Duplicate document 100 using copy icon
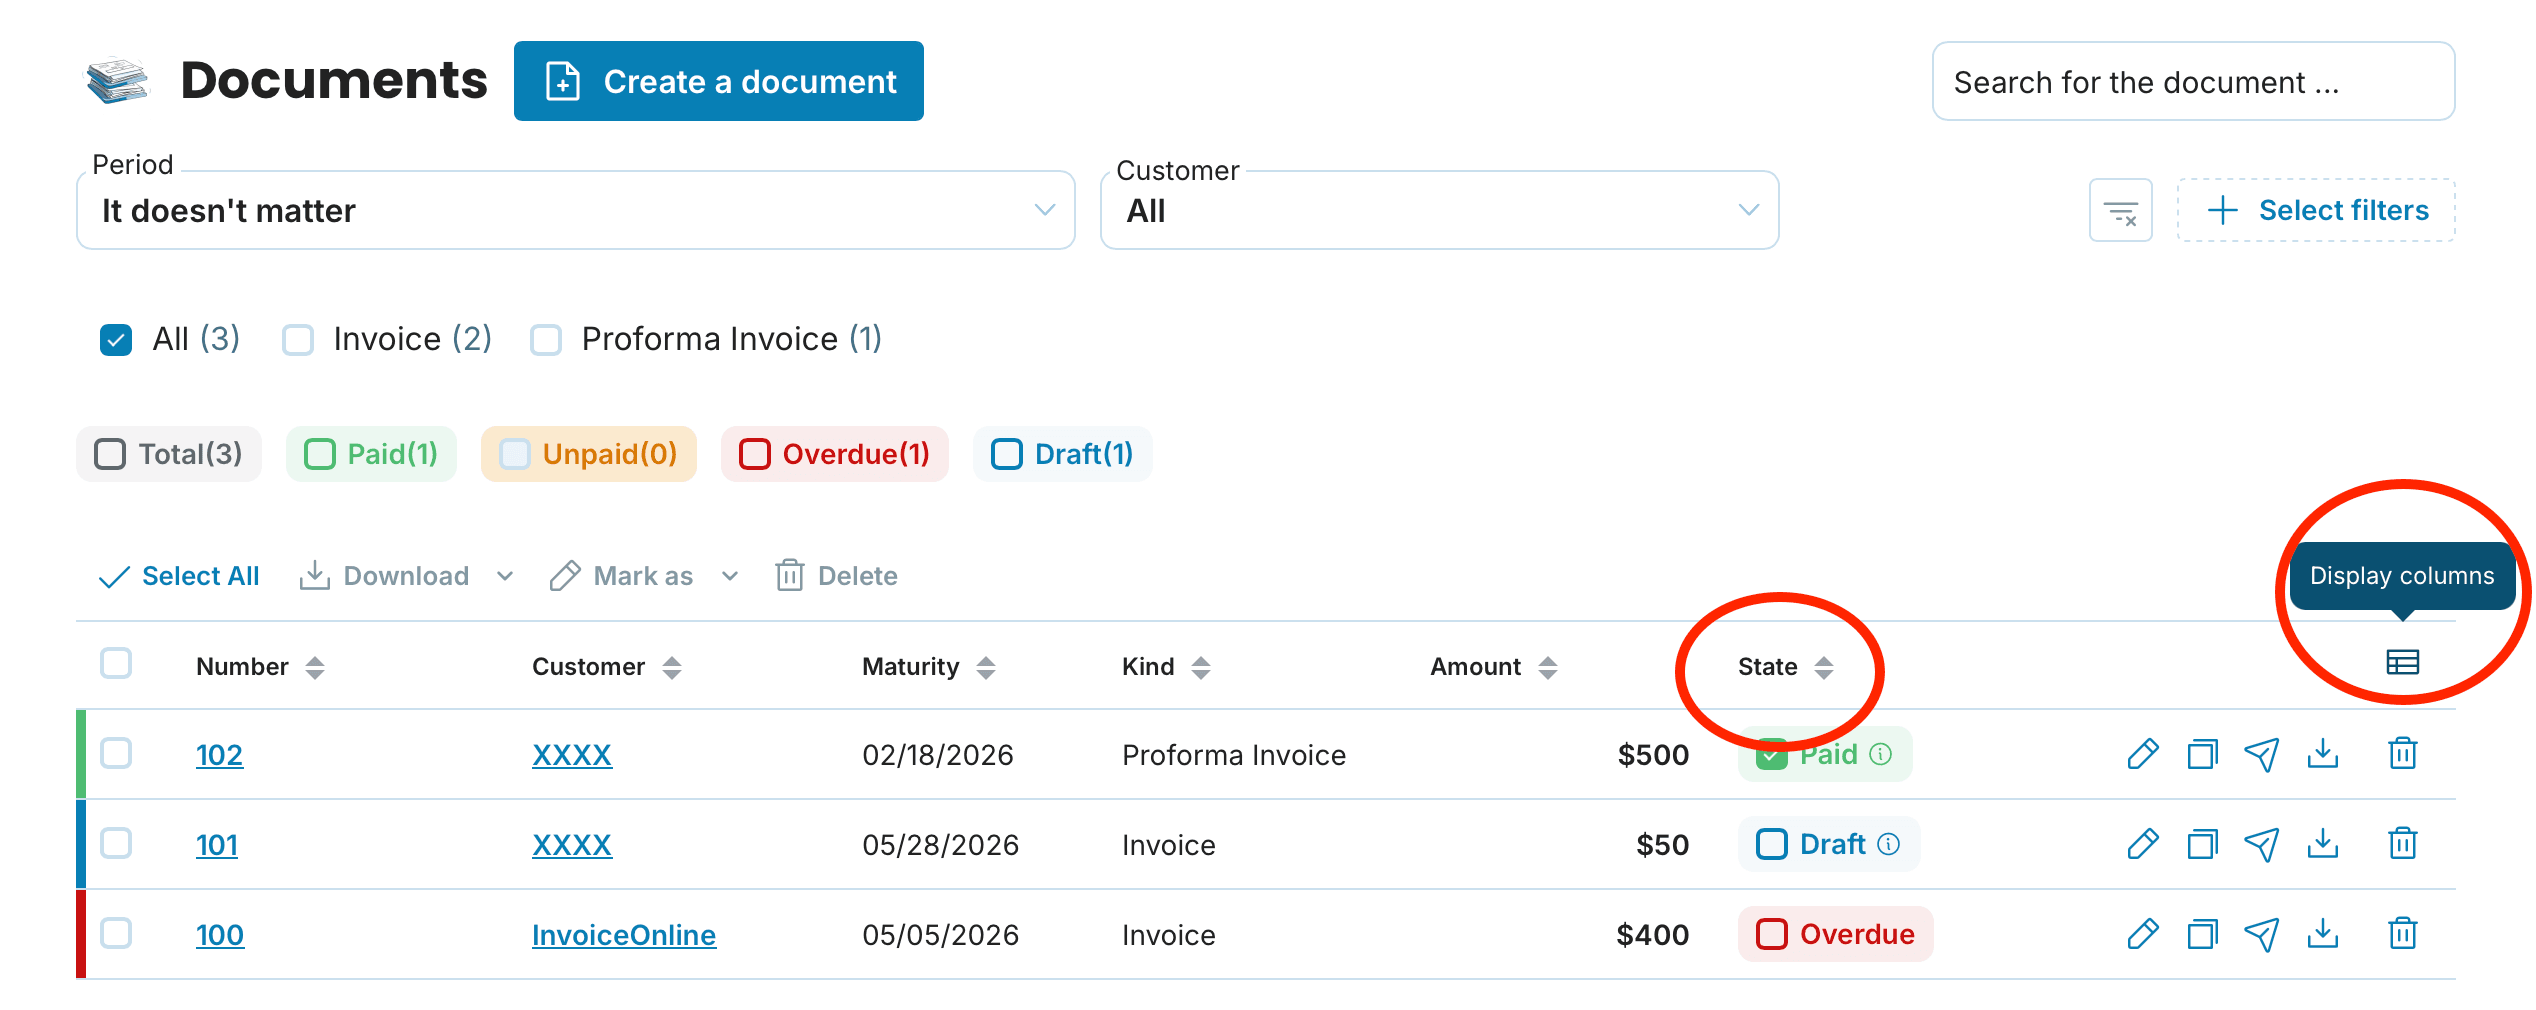Image resolution: width=2536 pixels, height=1010 pixels. point(2202,934)
